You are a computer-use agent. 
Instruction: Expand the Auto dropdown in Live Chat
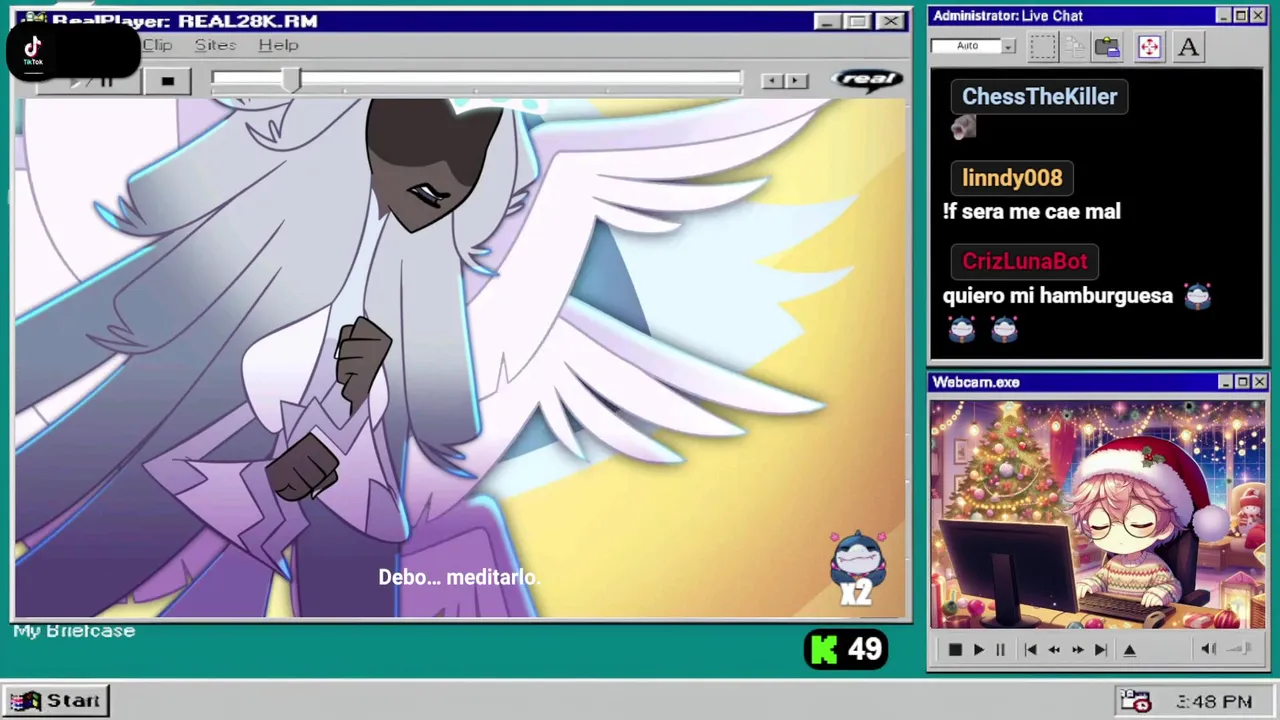tap(1009, 46)
